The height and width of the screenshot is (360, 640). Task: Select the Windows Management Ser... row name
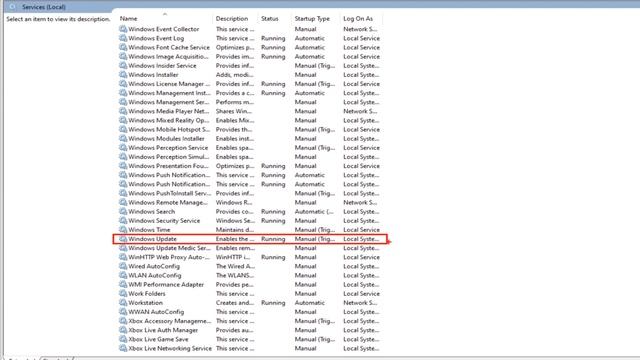pyautogui.click(x=169, y=102)
